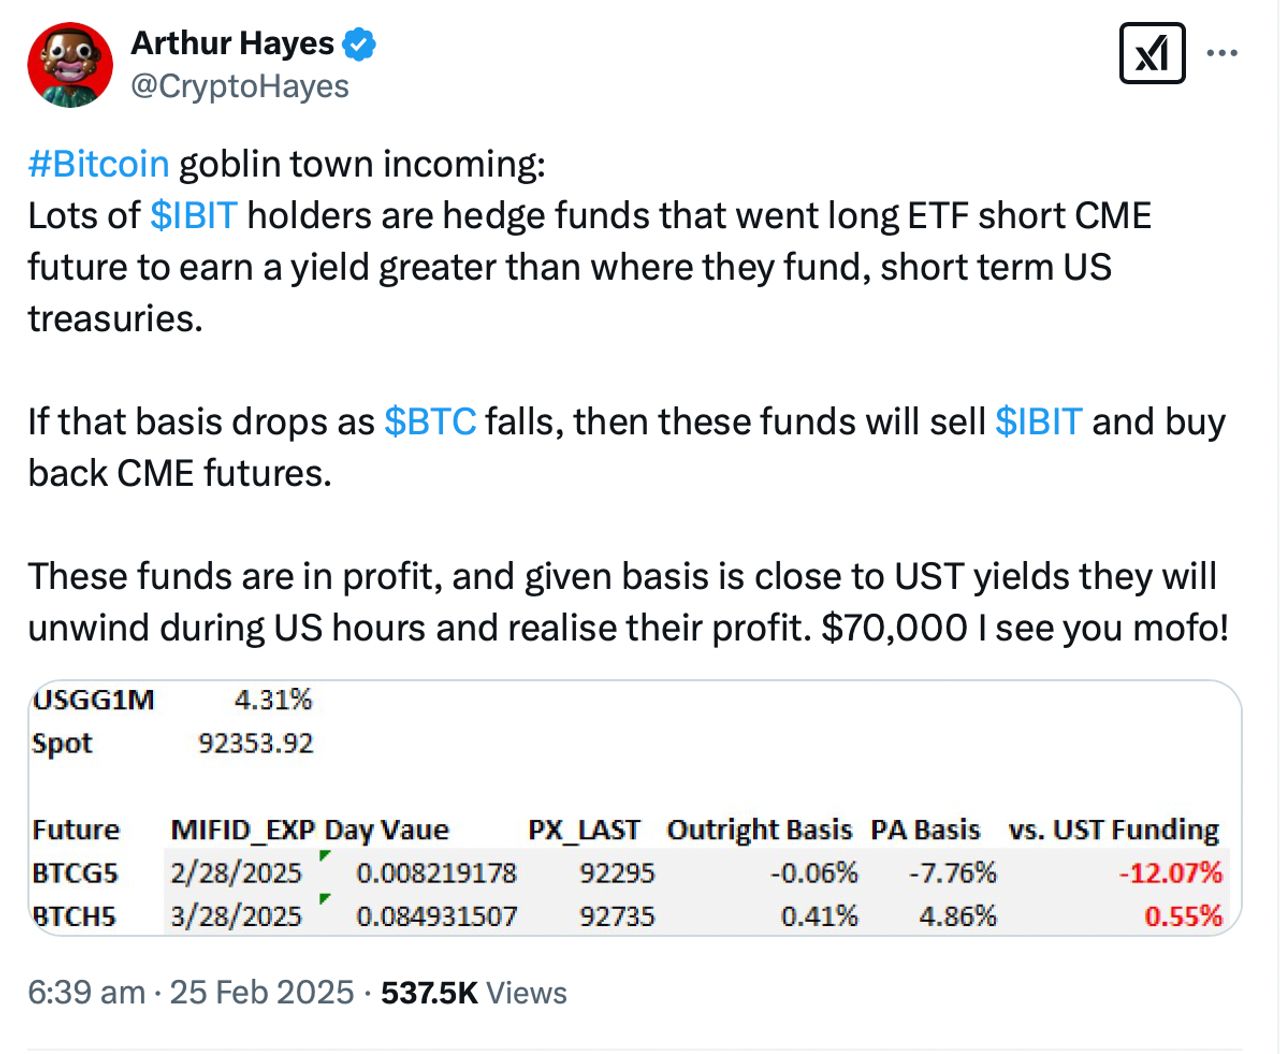Click the tweet timestamp 6:39 am
This screenshot has width=1280, height=1054.
pos(86,992)
